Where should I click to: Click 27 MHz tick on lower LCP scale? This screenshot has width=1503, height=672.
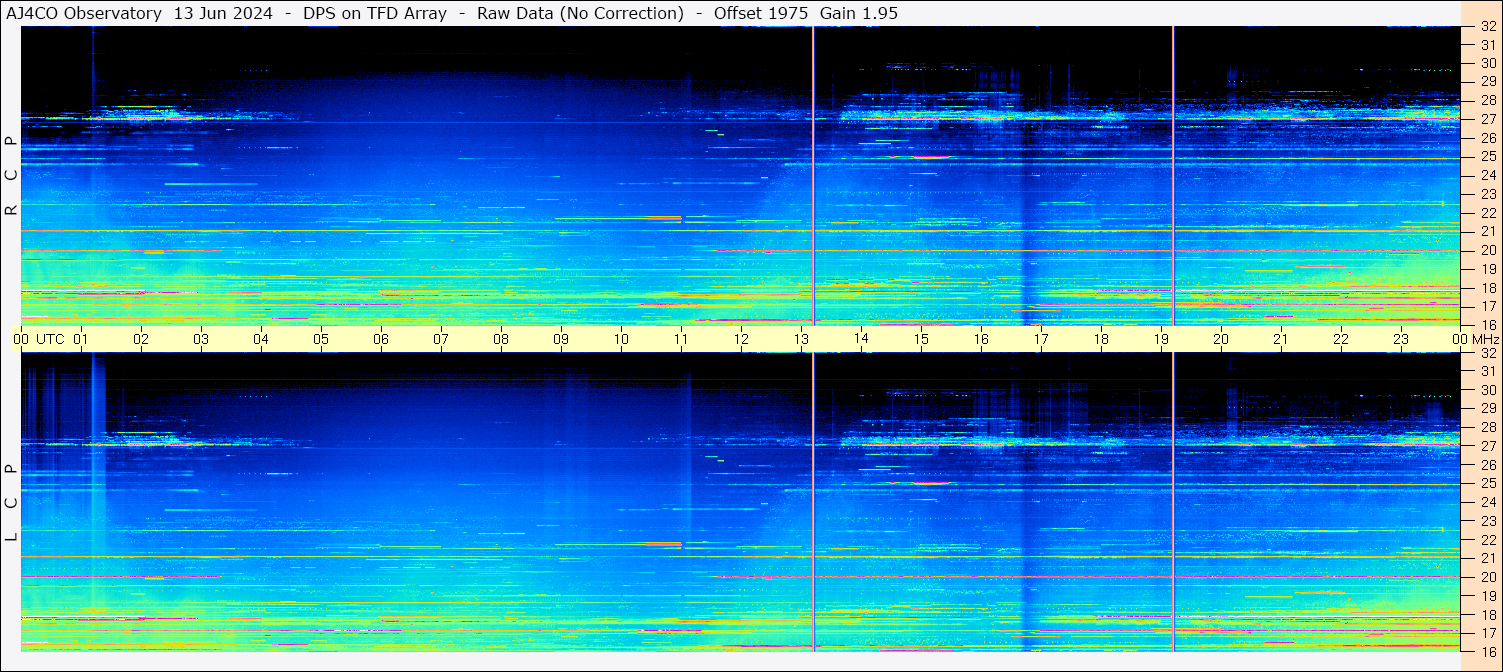click(x=1487, y=446)
